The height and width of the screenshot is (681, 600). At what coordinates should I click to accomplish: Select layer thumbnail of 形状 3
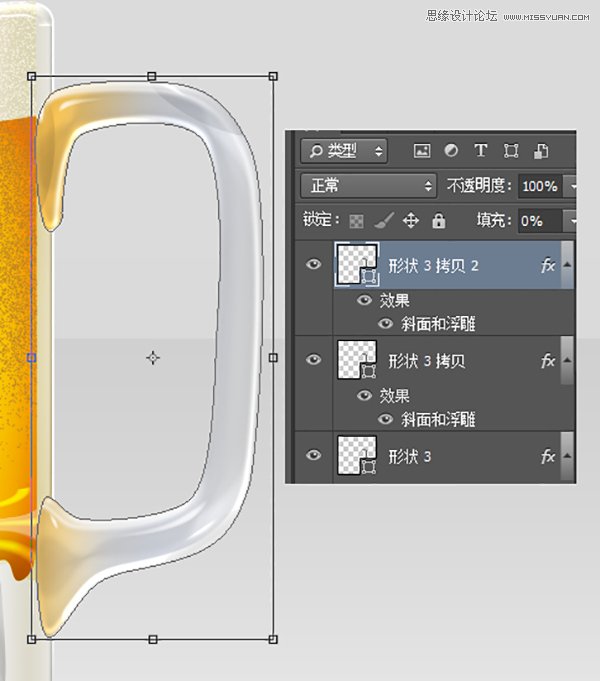click(357, 456)
